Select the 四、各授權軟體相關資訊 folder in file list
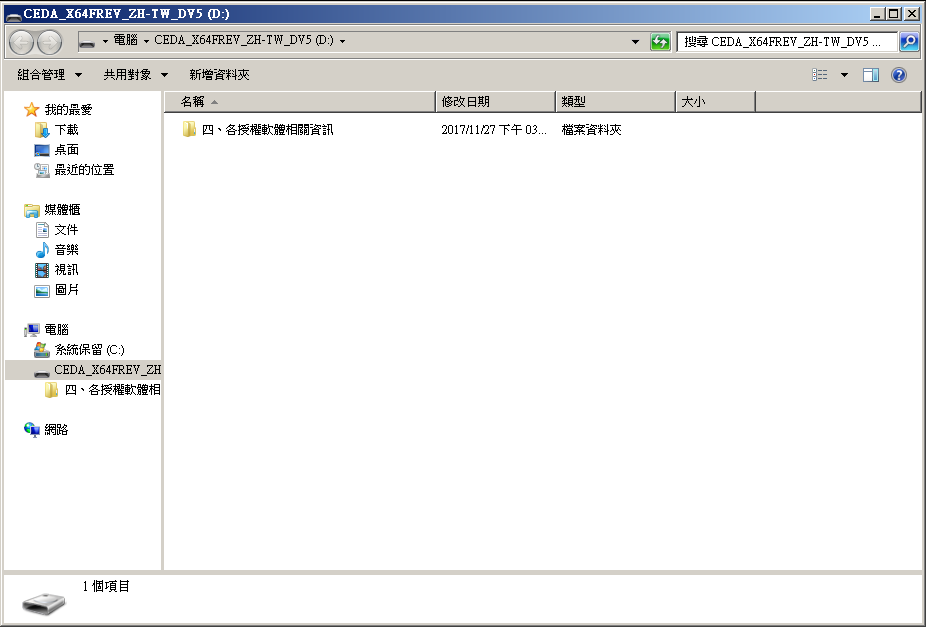926x627 pixels. 267,130
